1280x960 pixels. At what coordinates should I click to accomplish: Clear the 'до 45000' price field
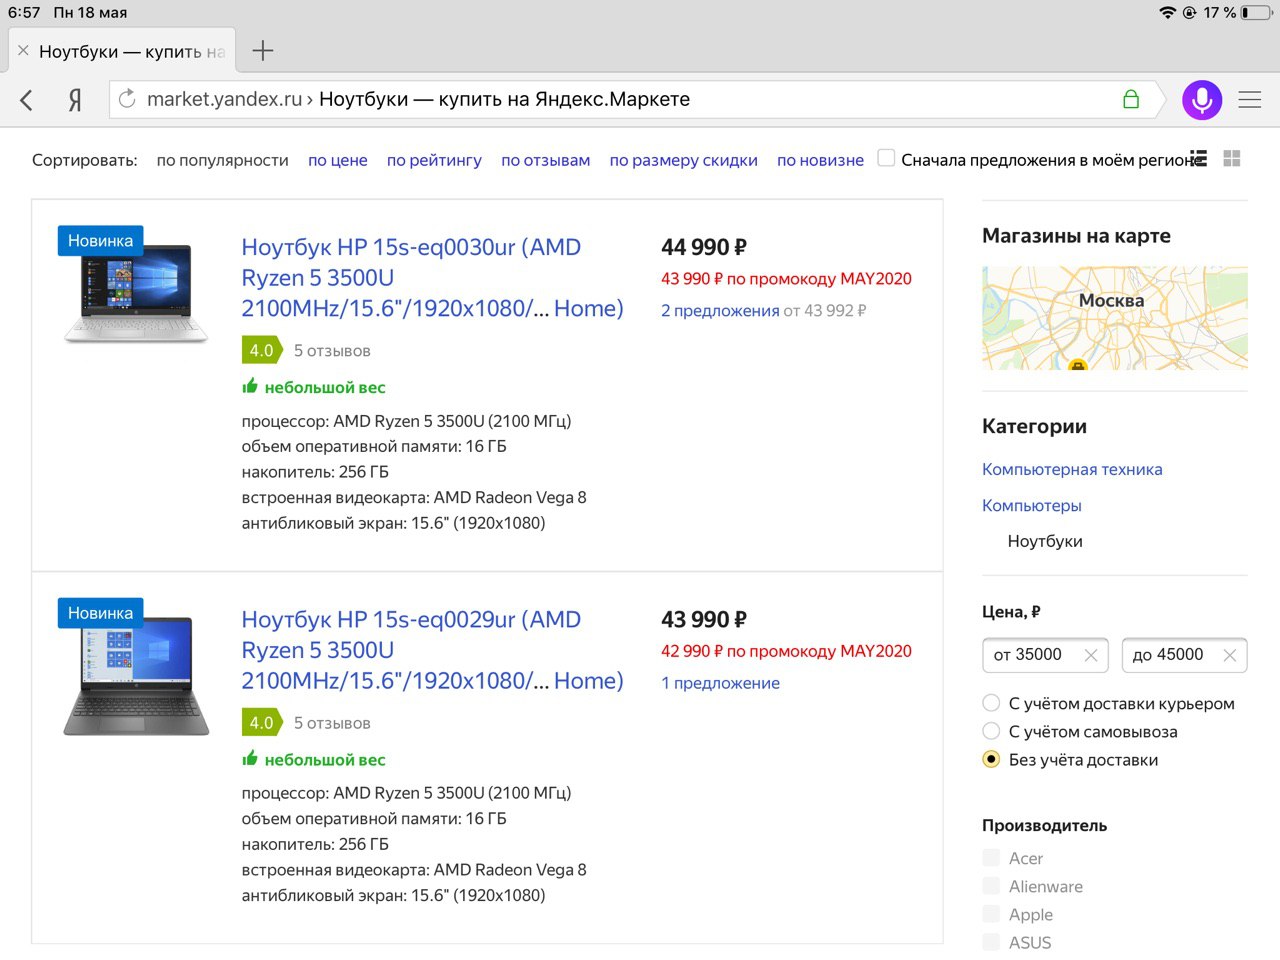(x=1230, y=655)
